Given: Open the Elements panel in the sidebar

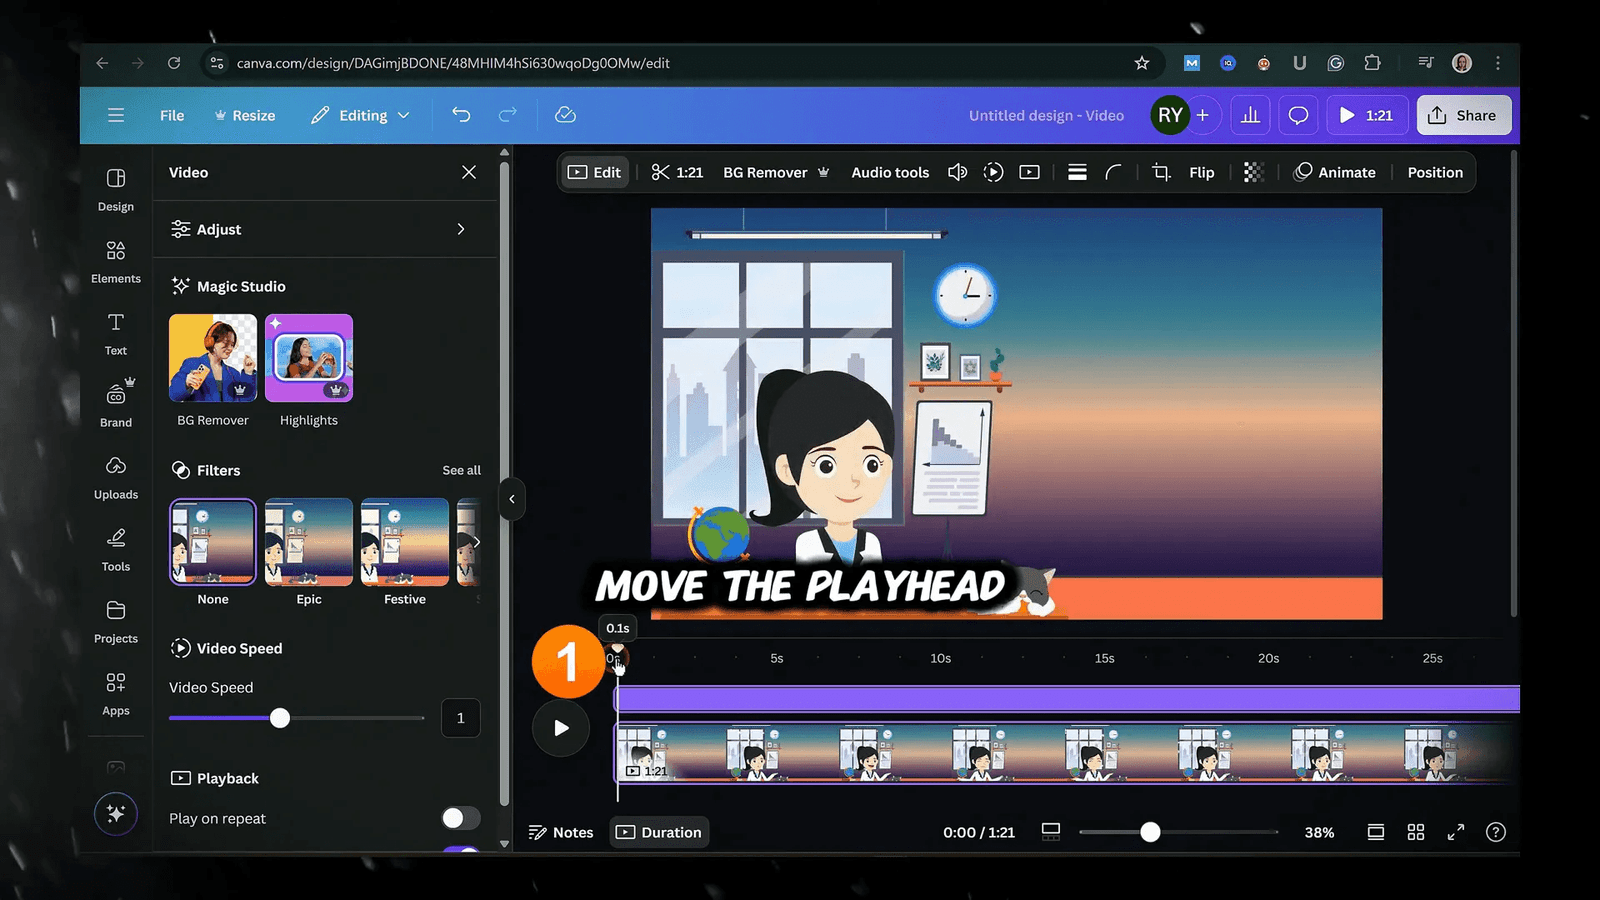Looking at the screenshot, I should pyautogui.click(x=115, y=262).
